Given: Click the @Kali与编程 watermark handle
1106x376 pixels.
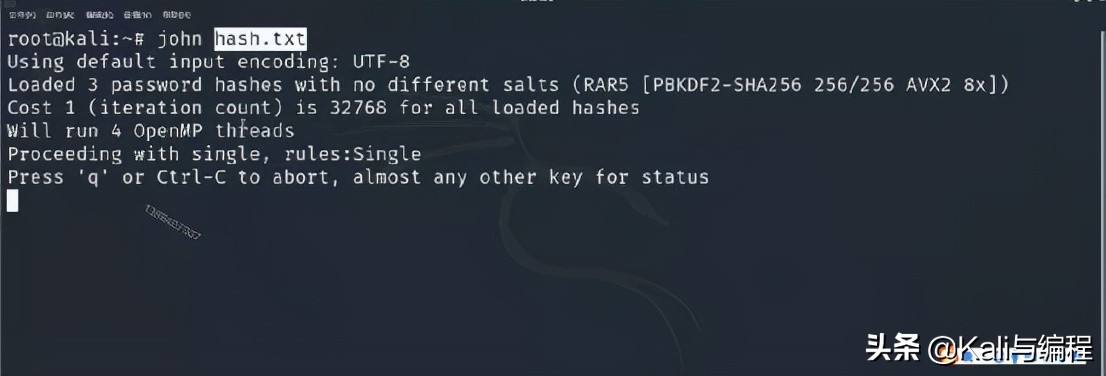Looking at the screenshot, I should click(1000, 348).
